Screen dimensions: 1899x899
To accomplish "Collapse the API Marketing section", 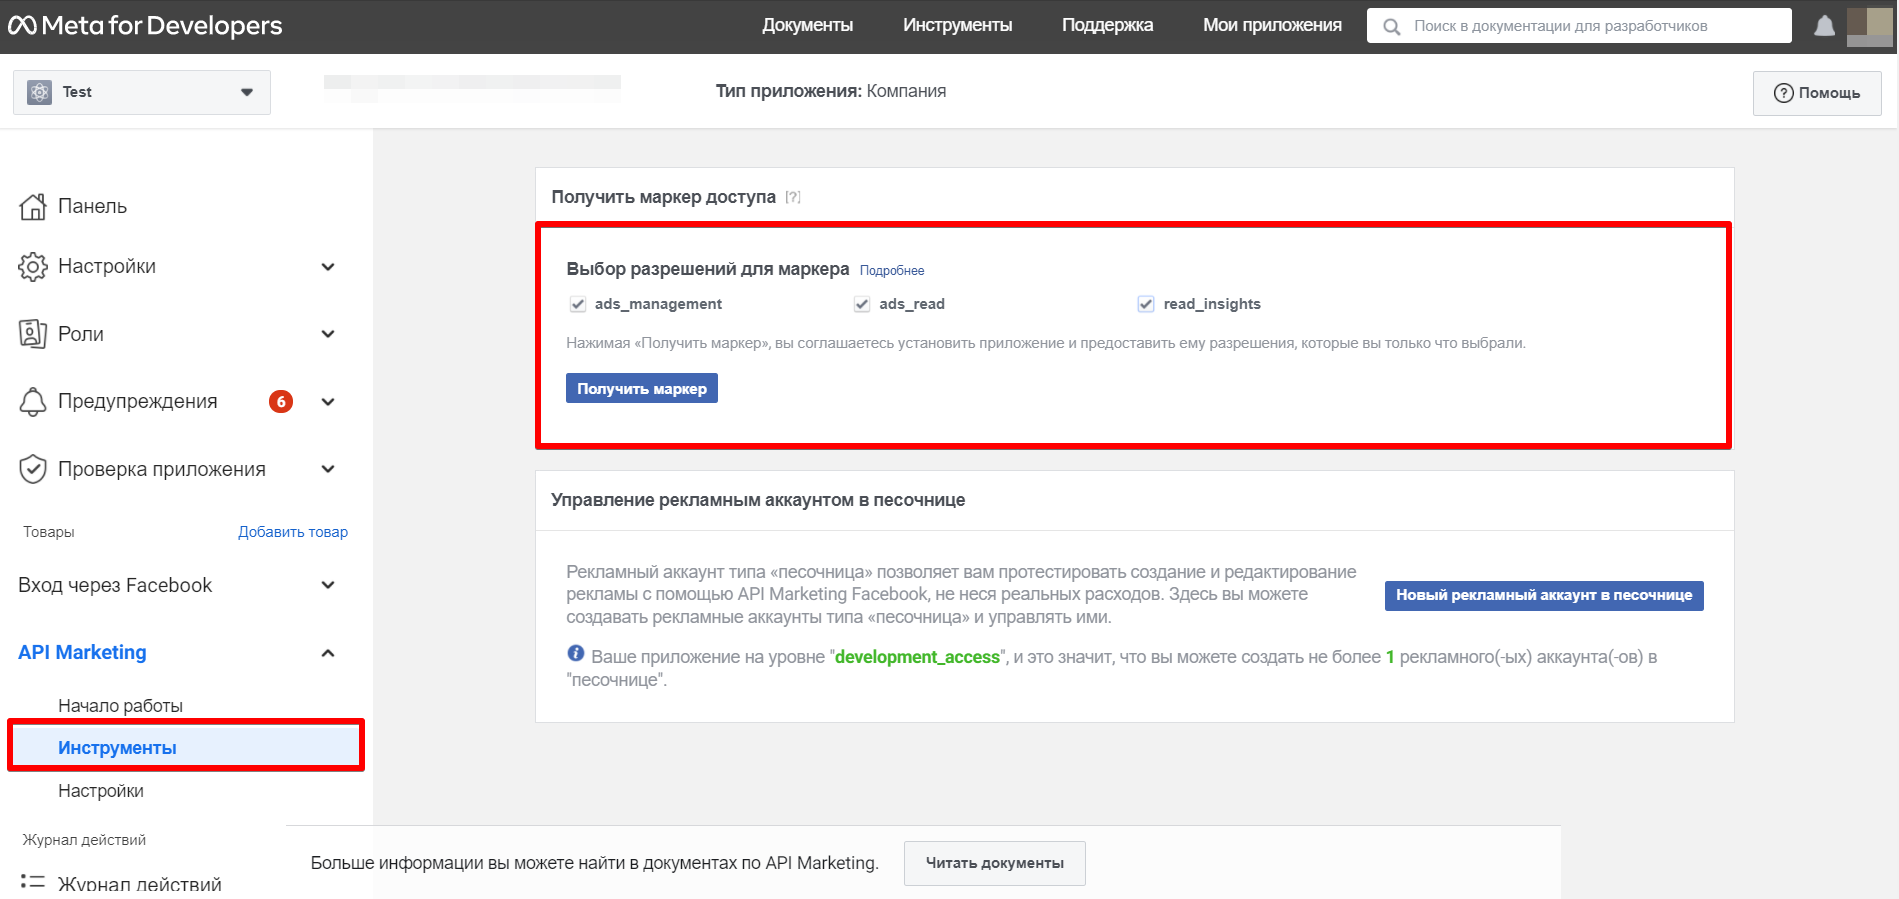I will tap(327, 653).
